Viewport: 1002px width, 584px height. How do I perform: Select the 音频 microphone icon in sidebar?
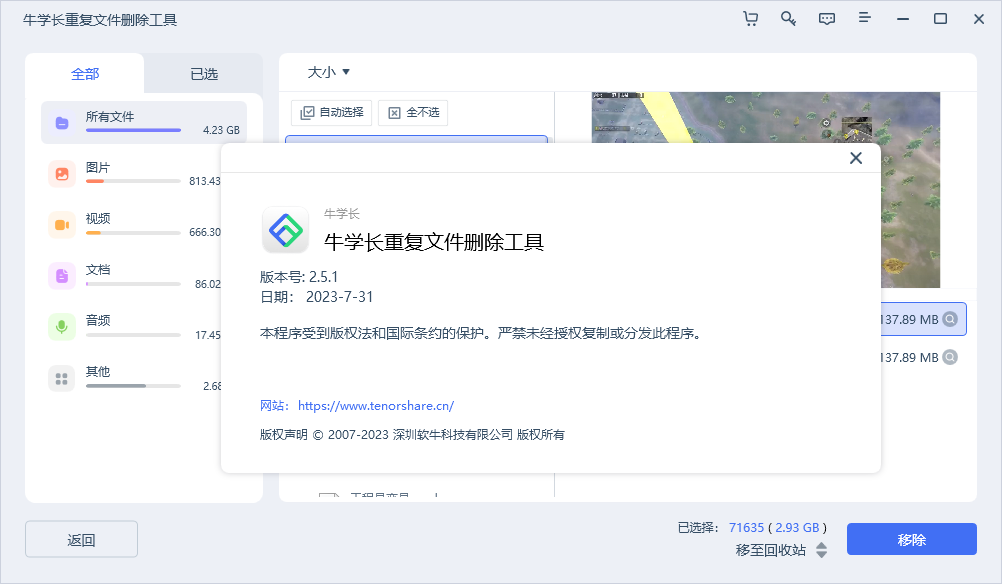tap(62, 326)
